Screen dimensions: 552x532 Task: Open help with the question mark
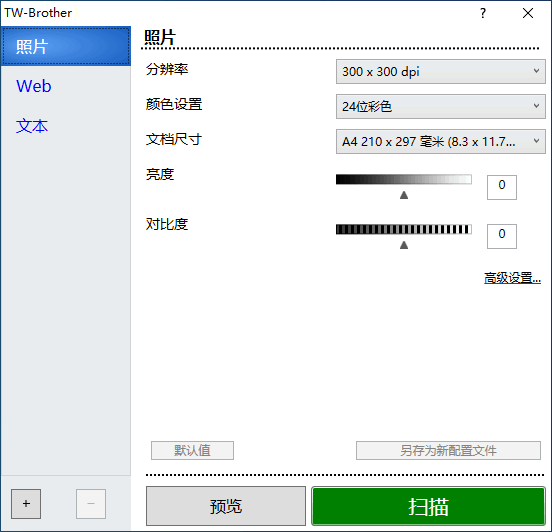coord(483,13)
